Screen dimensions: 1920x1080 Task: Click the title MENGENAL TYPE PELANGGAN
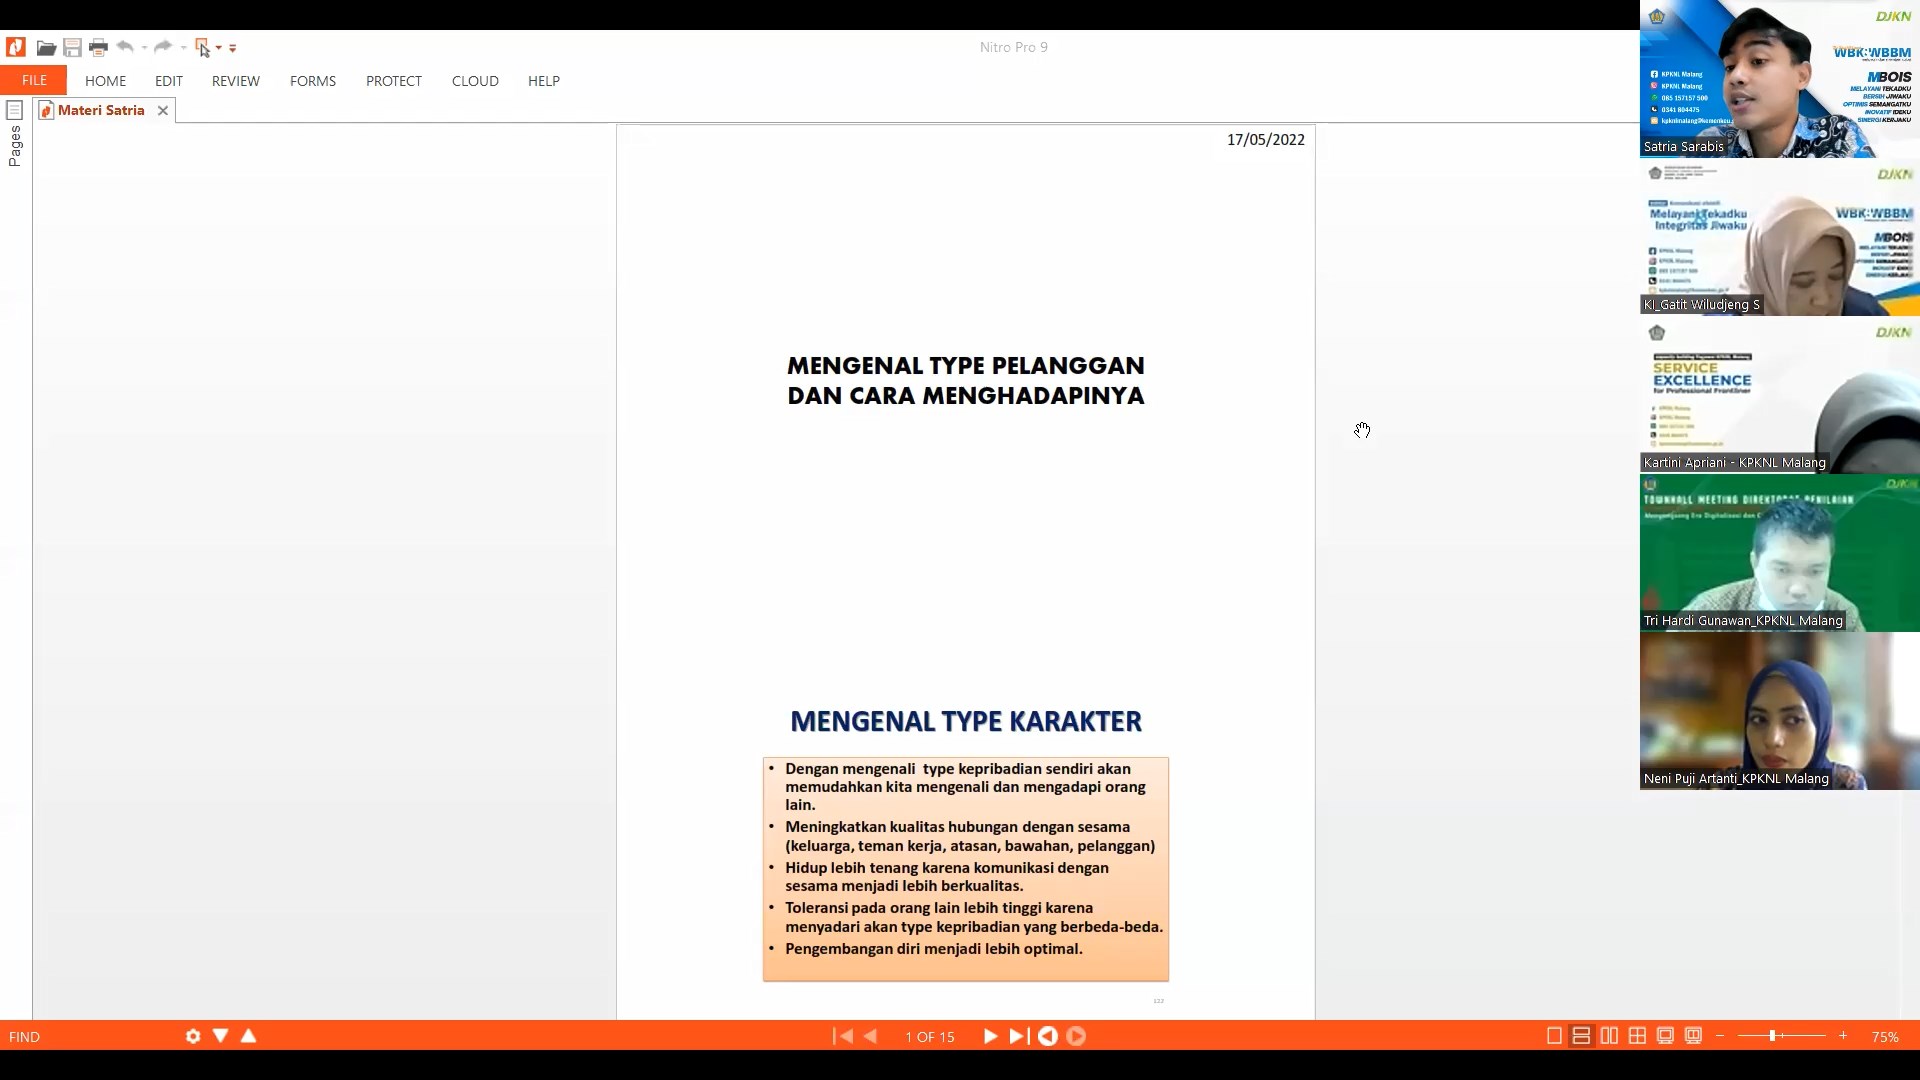point(966,366)
